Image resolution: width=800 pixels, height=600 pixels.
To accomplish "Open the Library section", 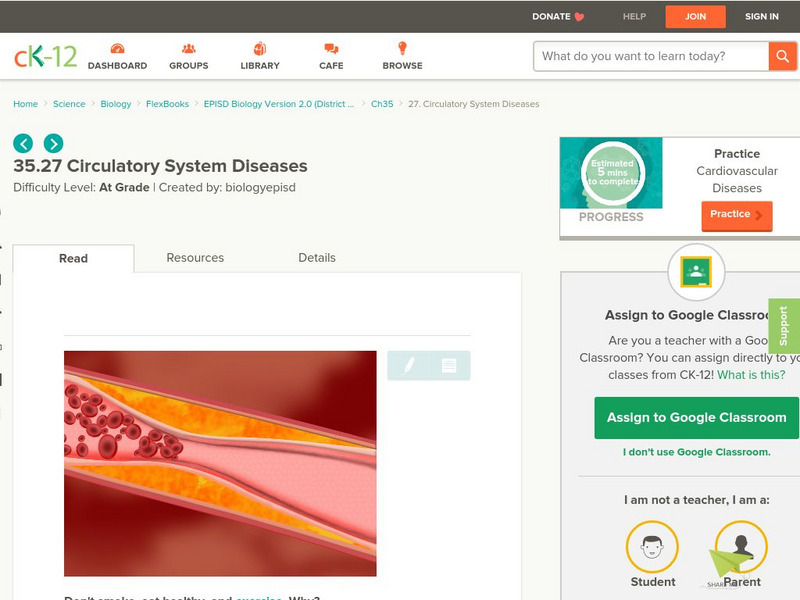I will [x=259, y=57].
